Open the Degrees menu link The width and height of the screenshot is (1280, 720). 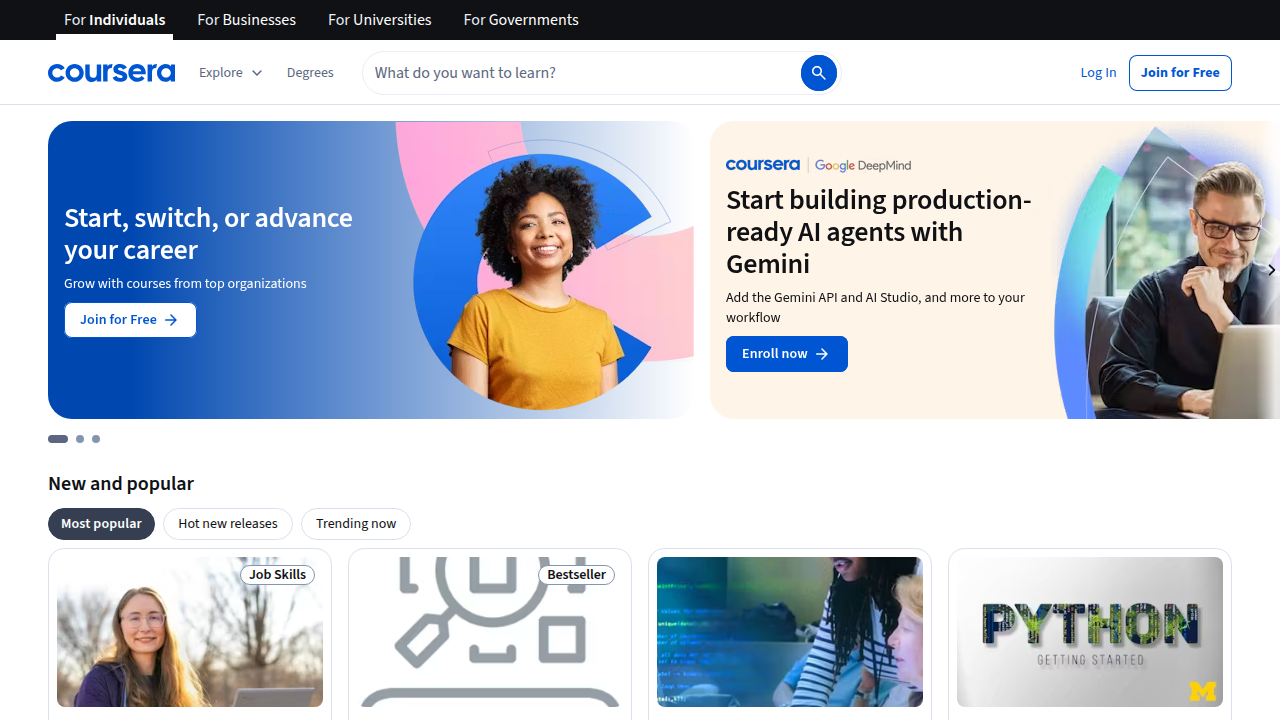click(x=310, y=72)
